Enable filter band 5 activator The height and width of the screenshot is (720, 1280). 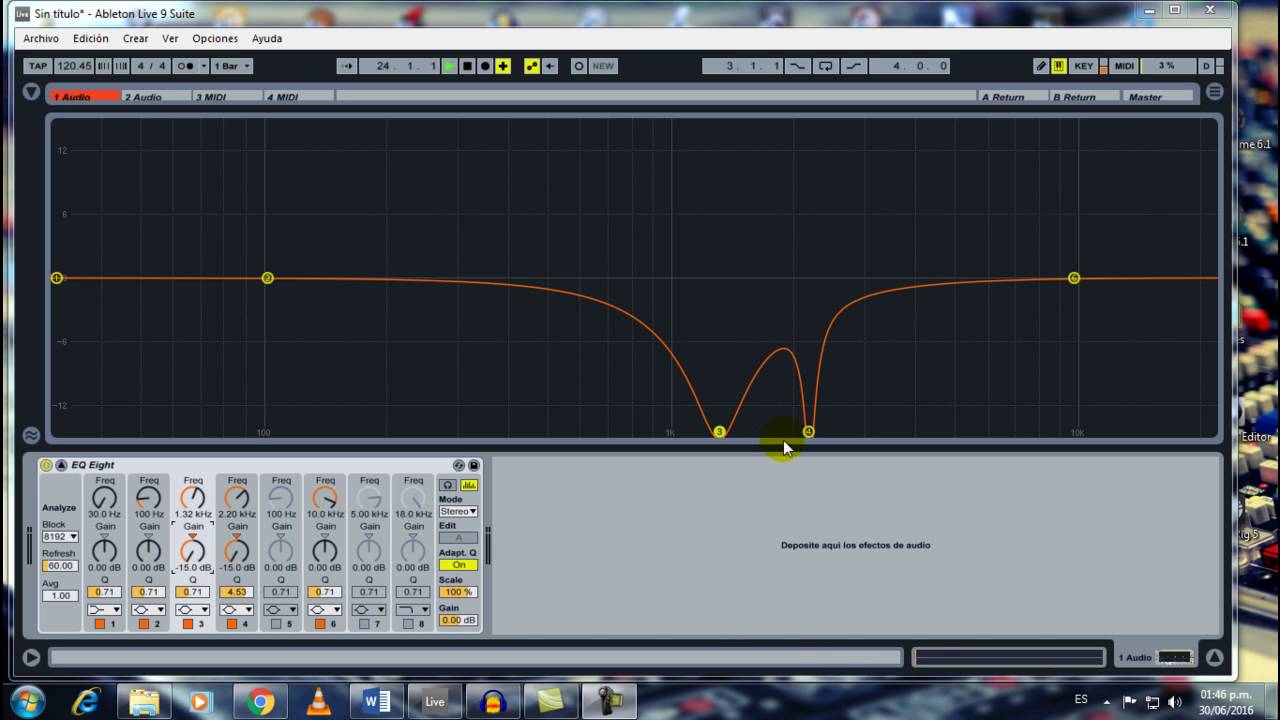[275, 624]
